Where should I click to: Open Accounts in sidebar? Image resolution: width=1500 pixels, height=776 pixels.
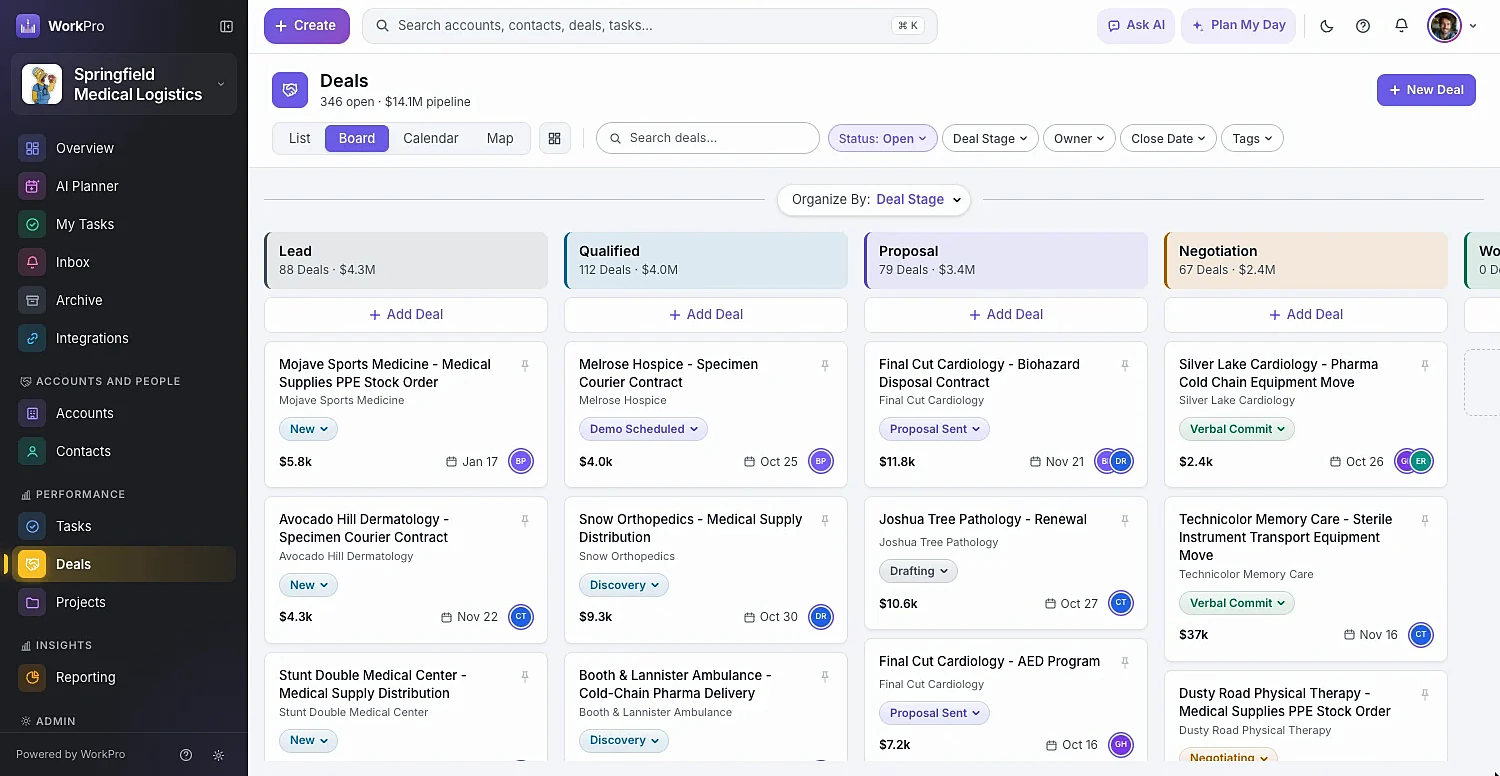pos(124,413)
